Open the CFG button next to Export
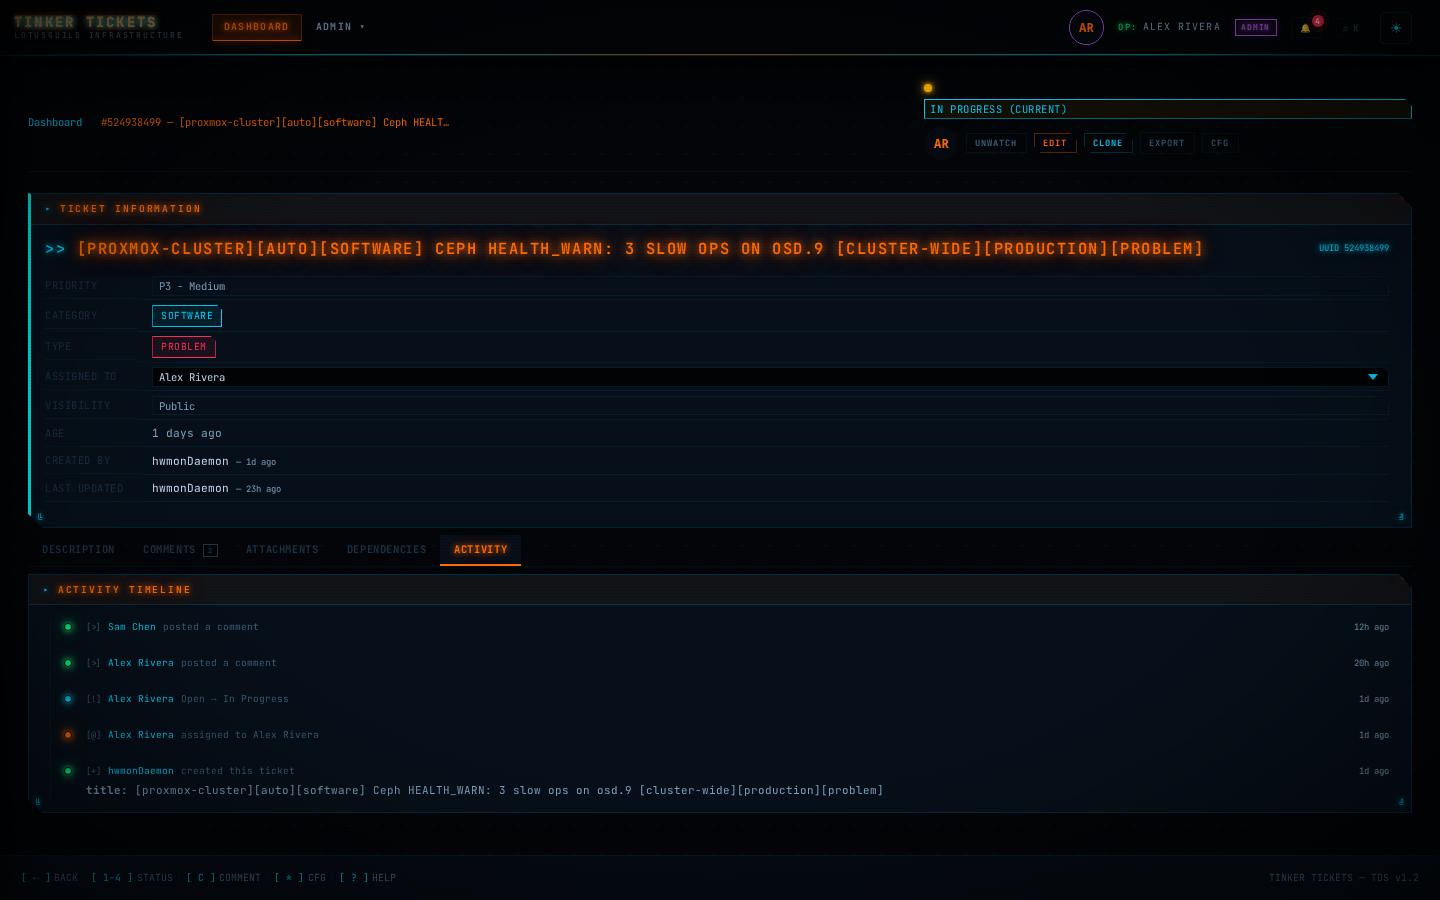Viewport: 1440px width, 900px height. tap(1220, 143)
